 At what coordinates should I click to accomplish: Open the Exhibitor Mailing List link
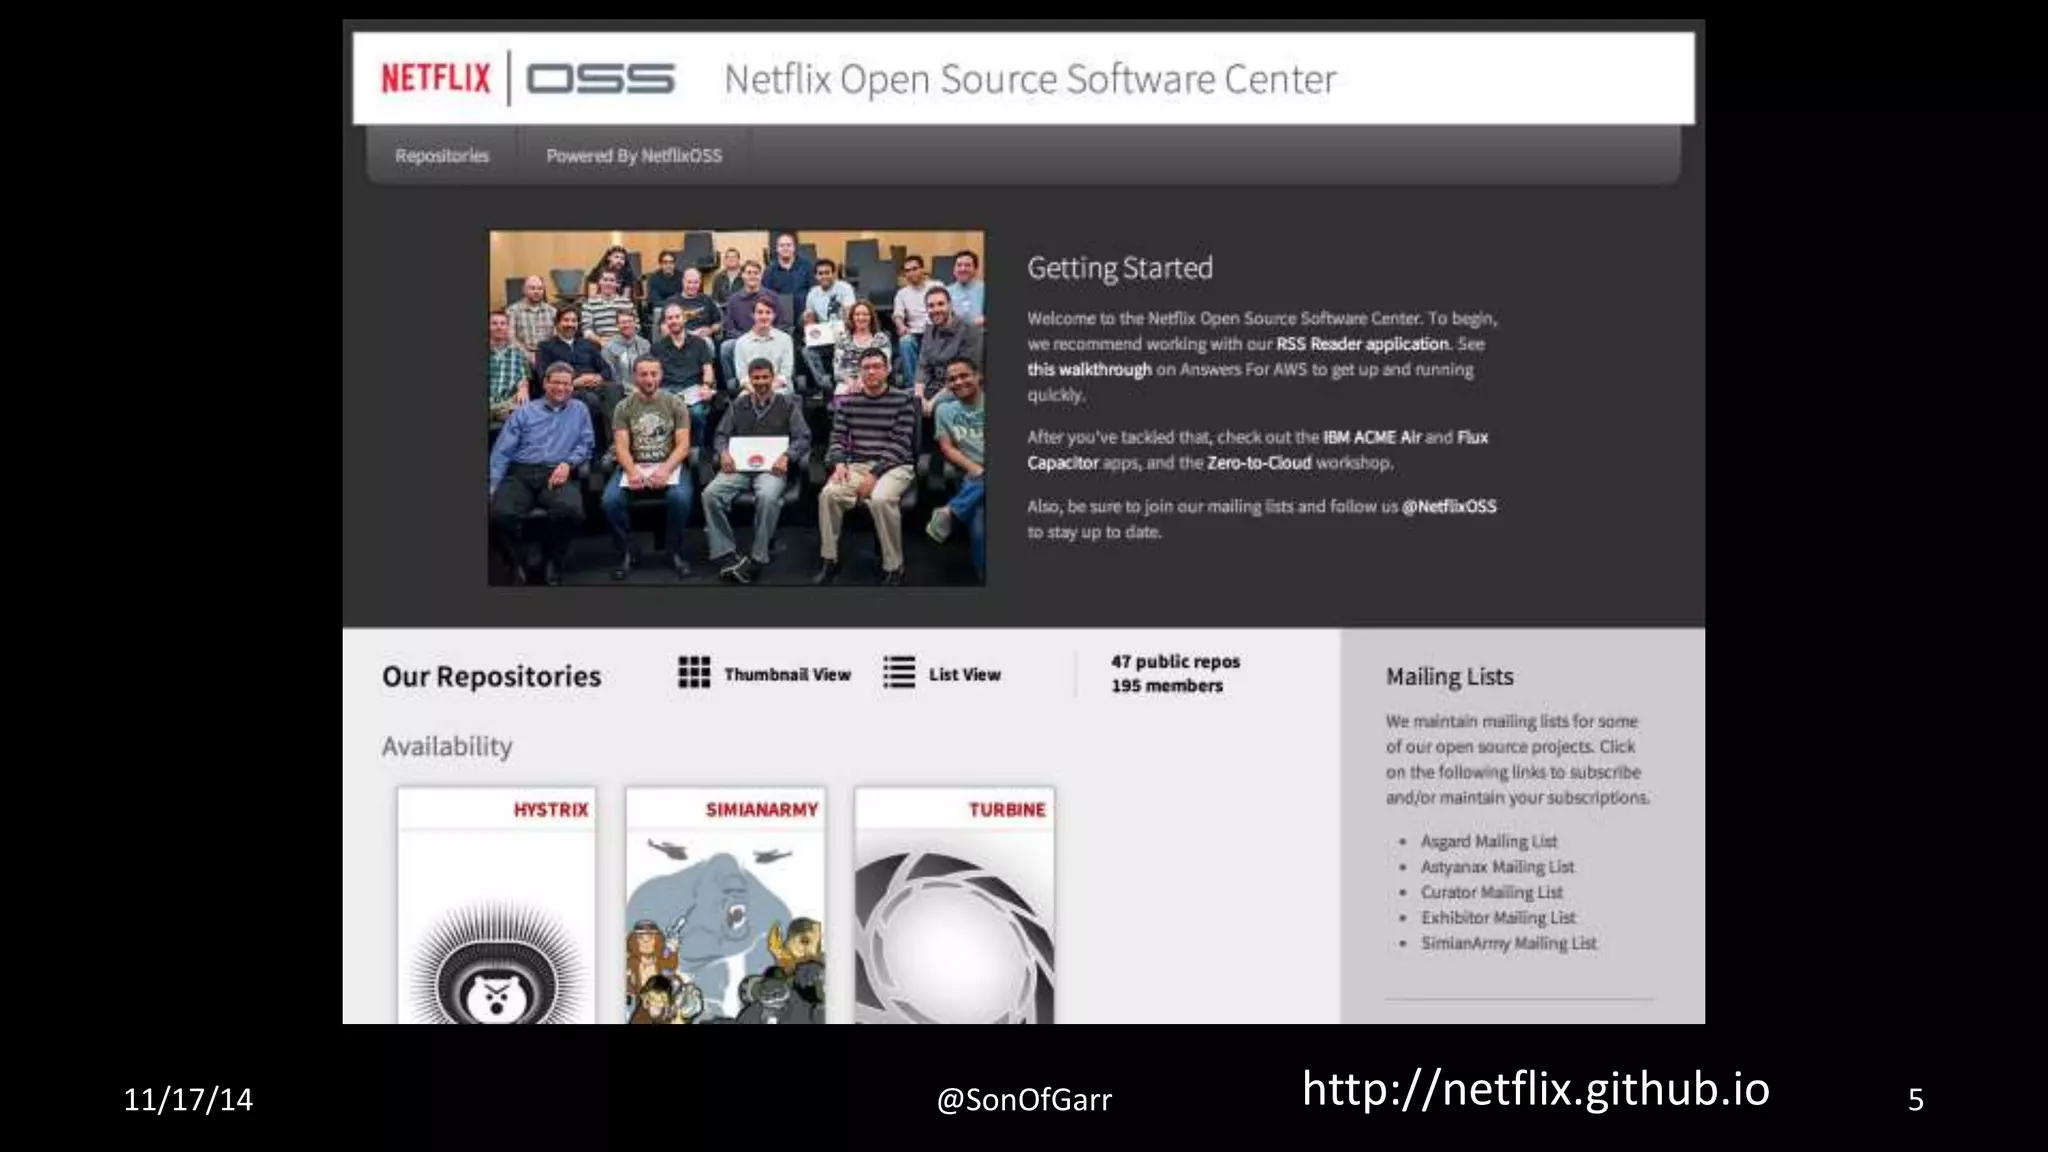coord(1498,918)
